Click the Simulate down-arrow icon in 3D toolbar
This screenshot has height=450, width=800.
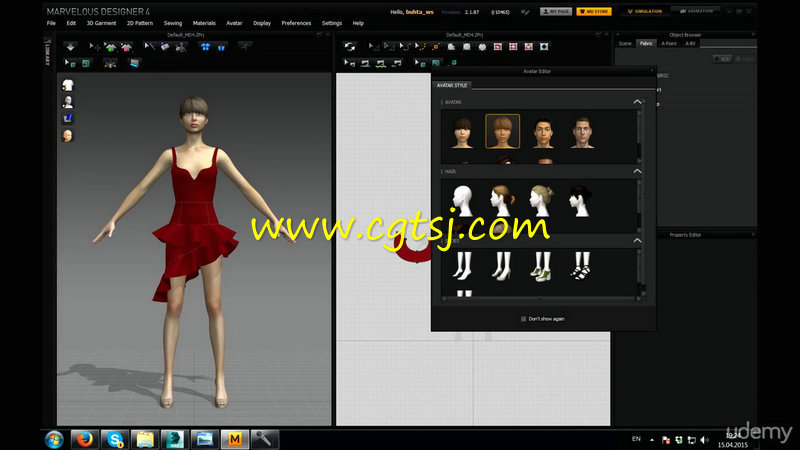70,47
